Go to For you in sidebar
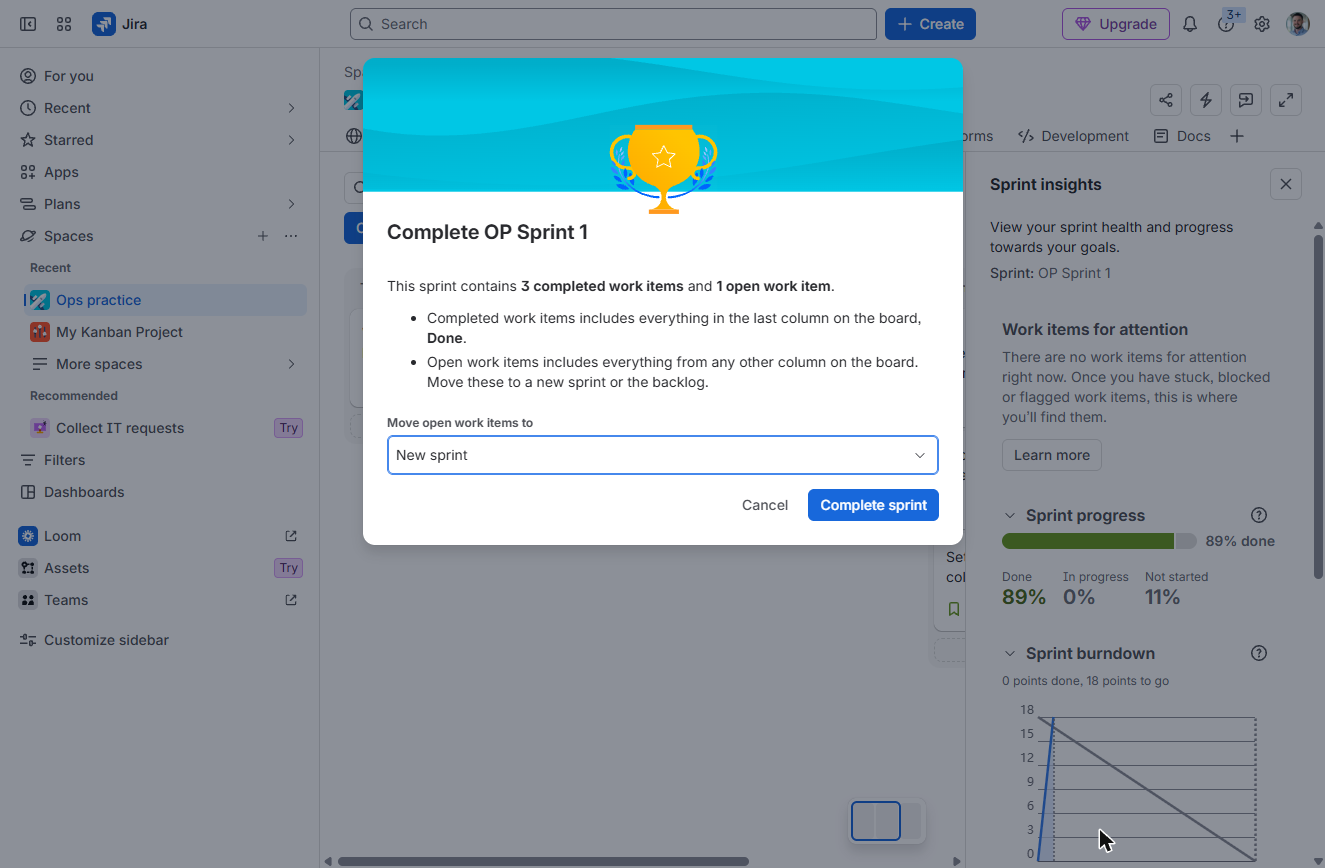Screen dimensions: 1325x868 click(x=163, y=76)
